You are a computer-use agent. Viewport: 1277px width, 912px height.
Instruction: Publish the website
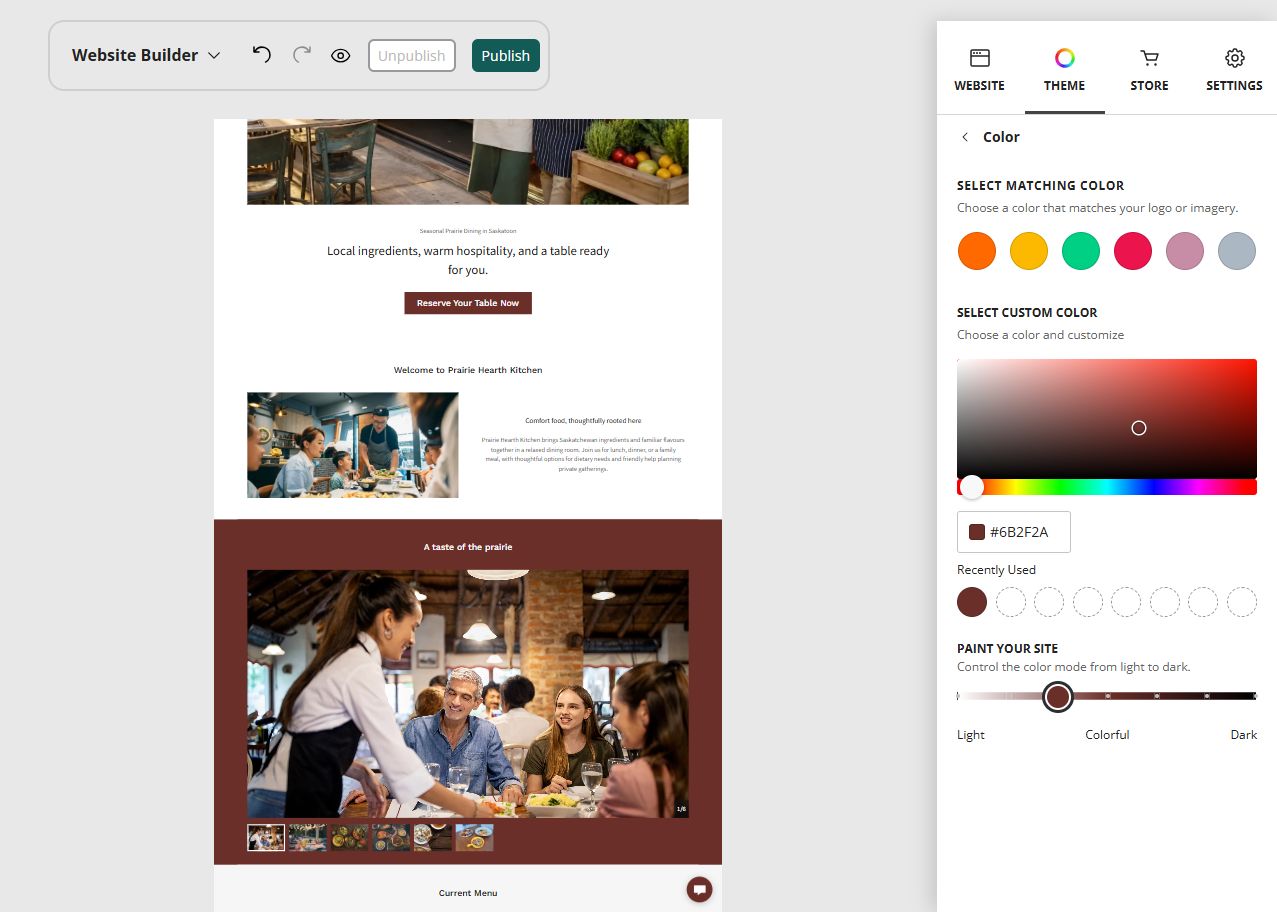pyautogui.click(x=506, y=56)
